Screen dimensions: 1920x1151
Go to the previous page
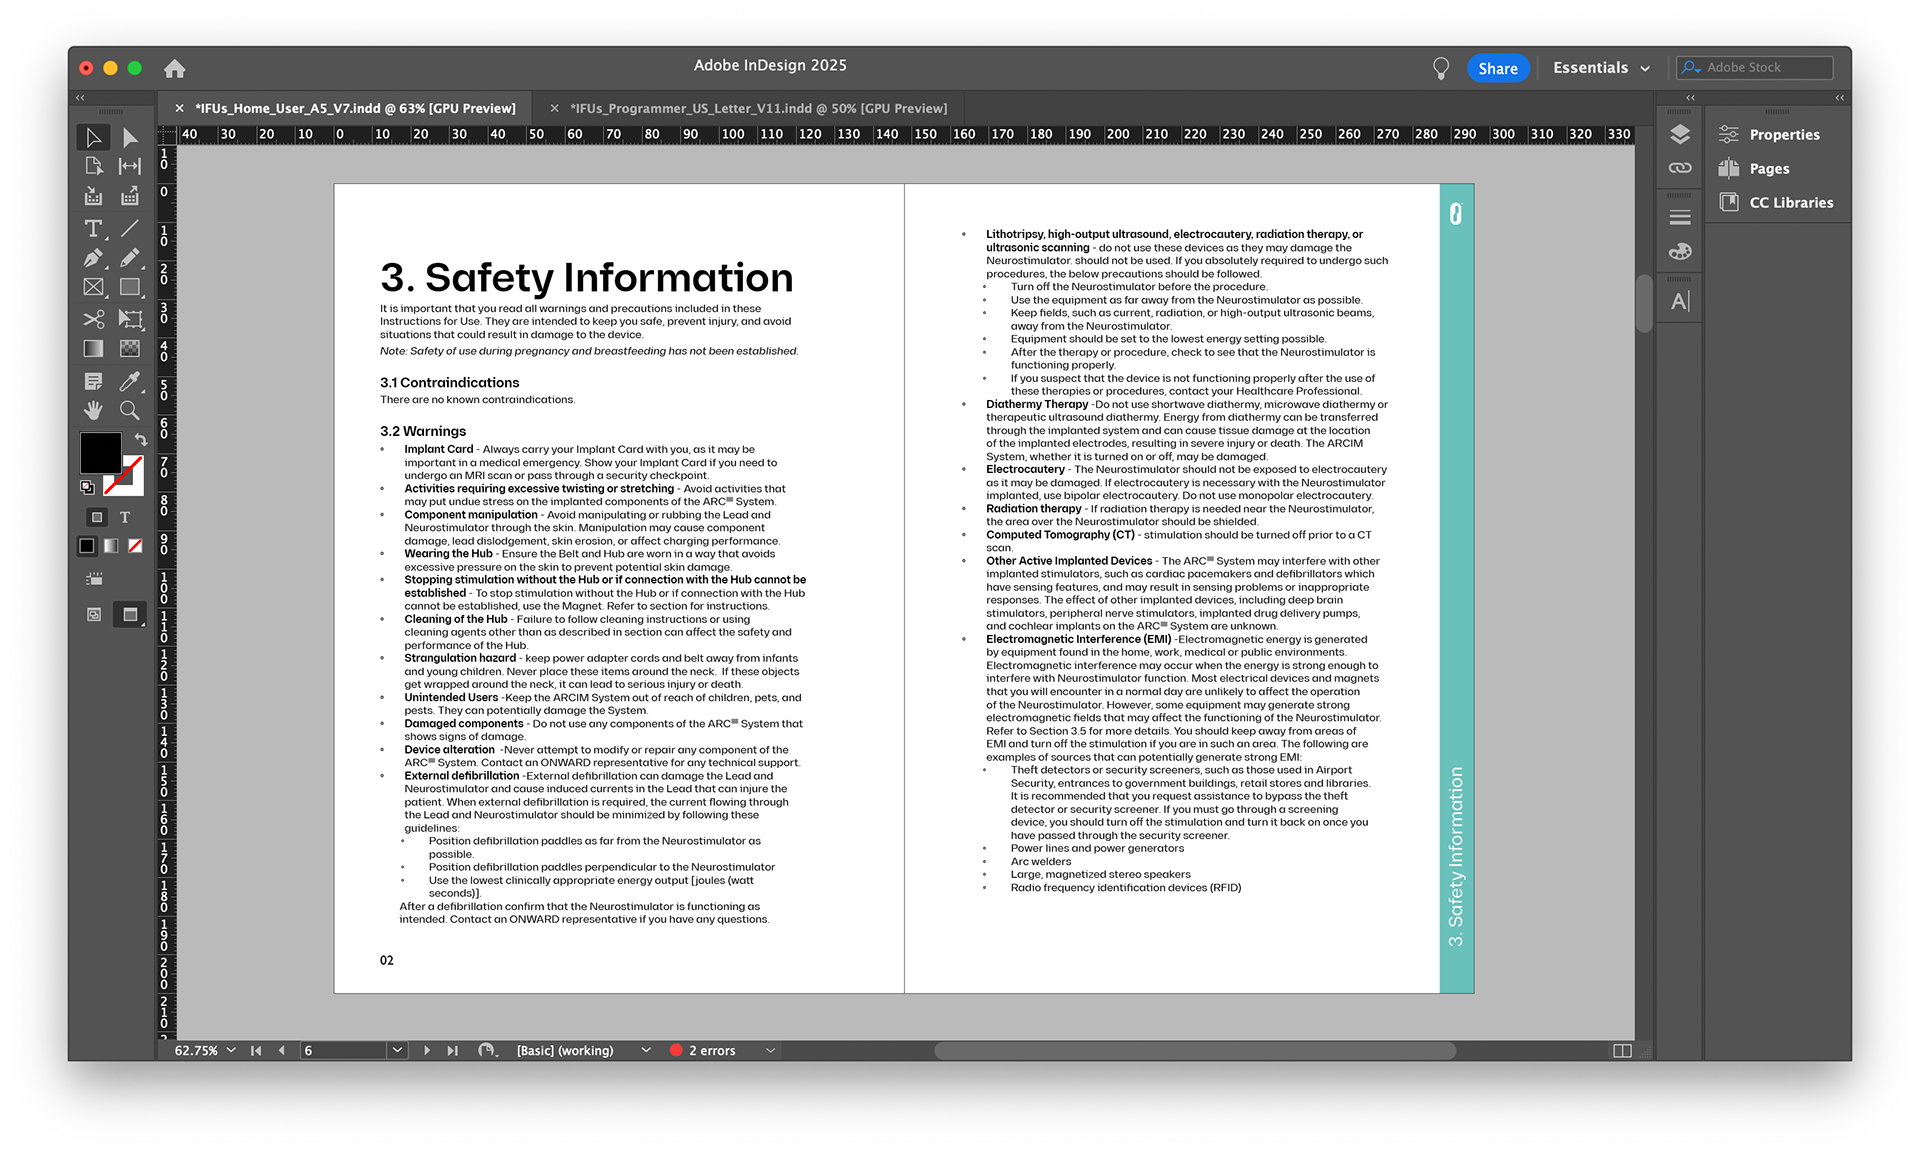click(x=282, y=1050)
